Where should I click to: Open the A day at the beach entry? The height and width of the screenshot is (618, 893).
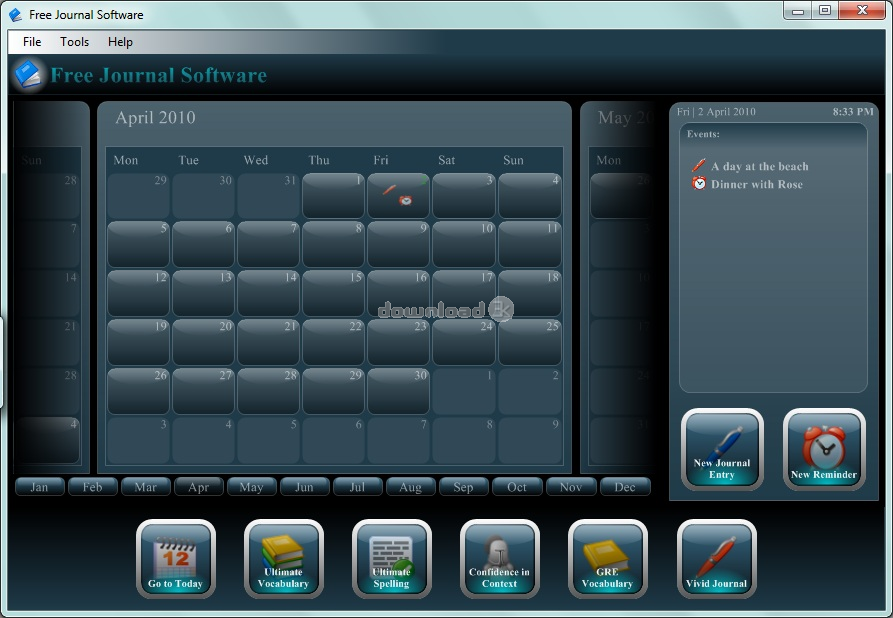(x=760, y=166)
